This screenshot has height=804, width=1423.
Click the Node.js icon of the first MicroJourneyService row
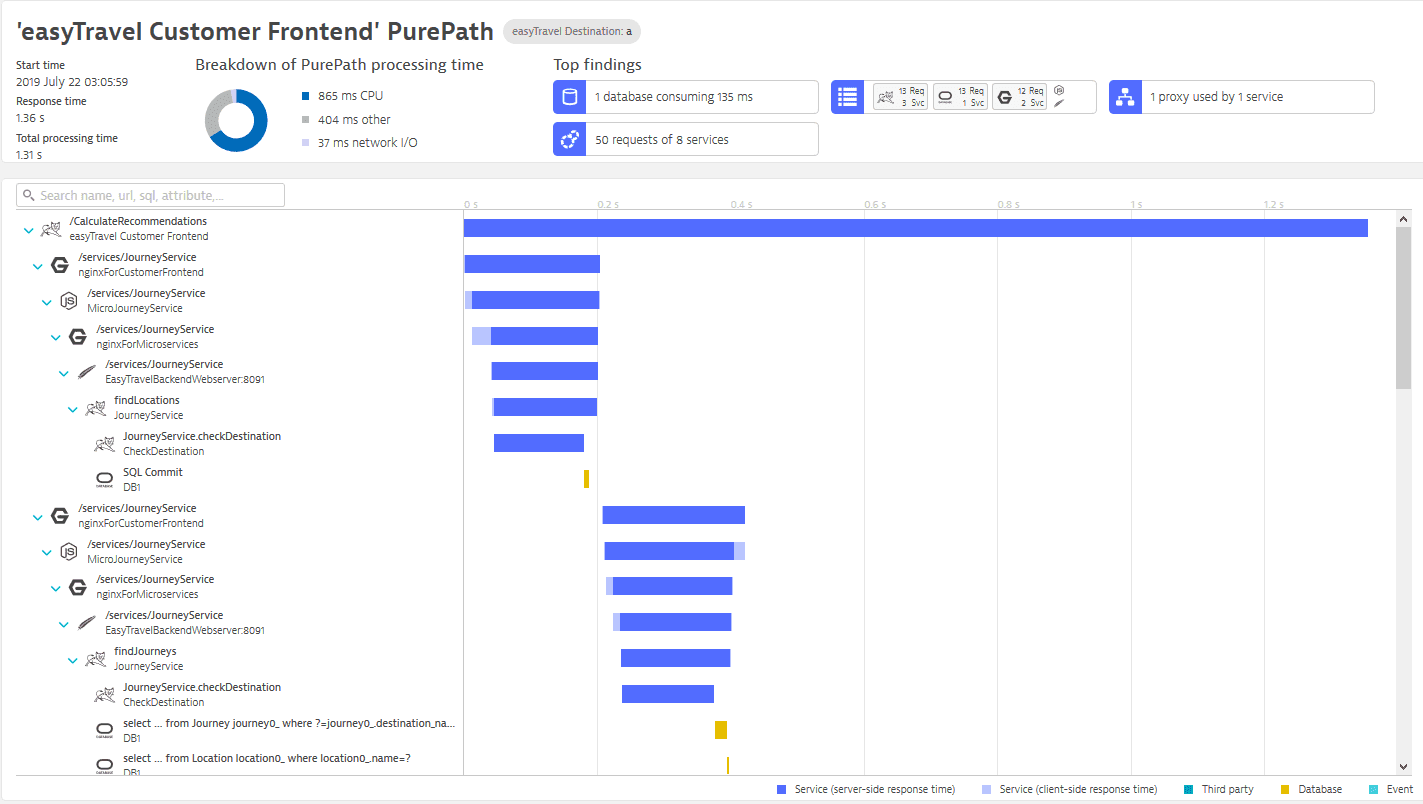69,301
